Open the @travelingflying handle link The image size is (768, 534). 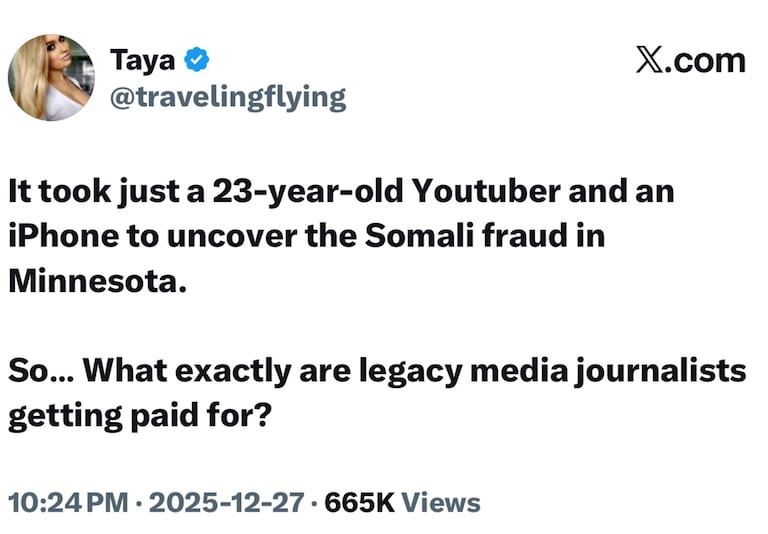[227, 97]
